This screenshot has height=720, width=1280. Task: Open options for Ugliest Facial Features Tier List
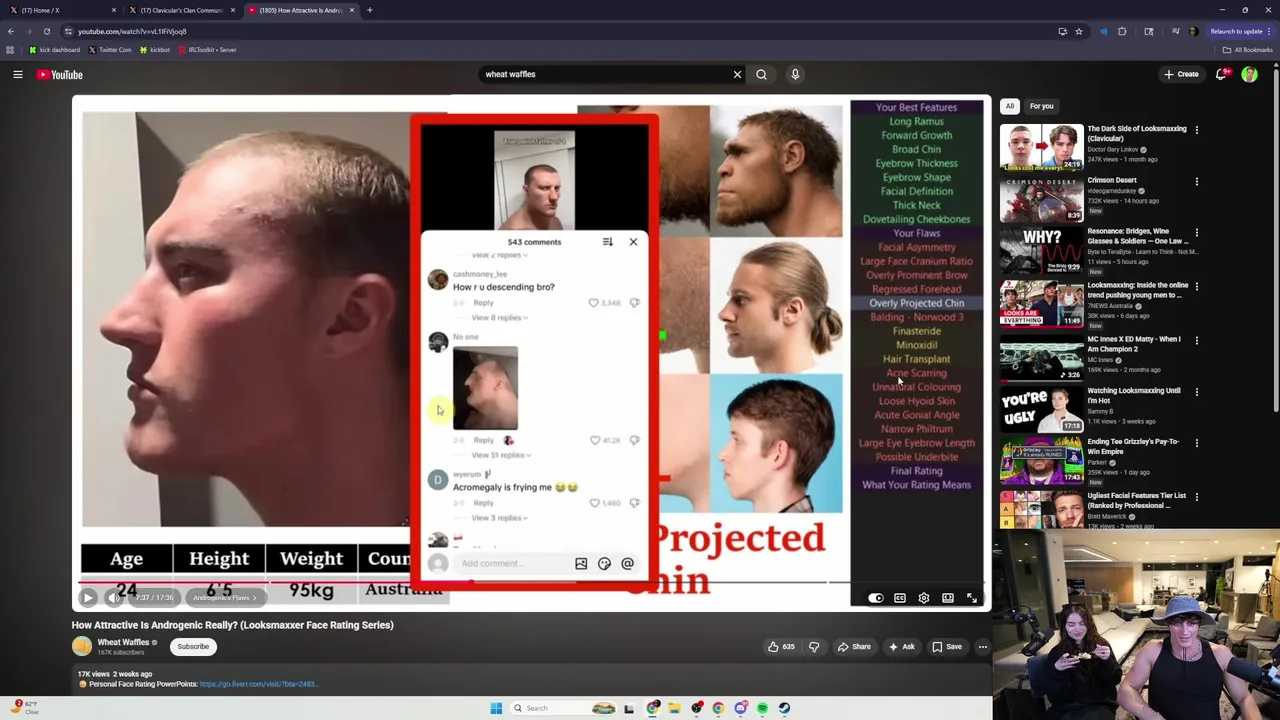coord(1196,497)
